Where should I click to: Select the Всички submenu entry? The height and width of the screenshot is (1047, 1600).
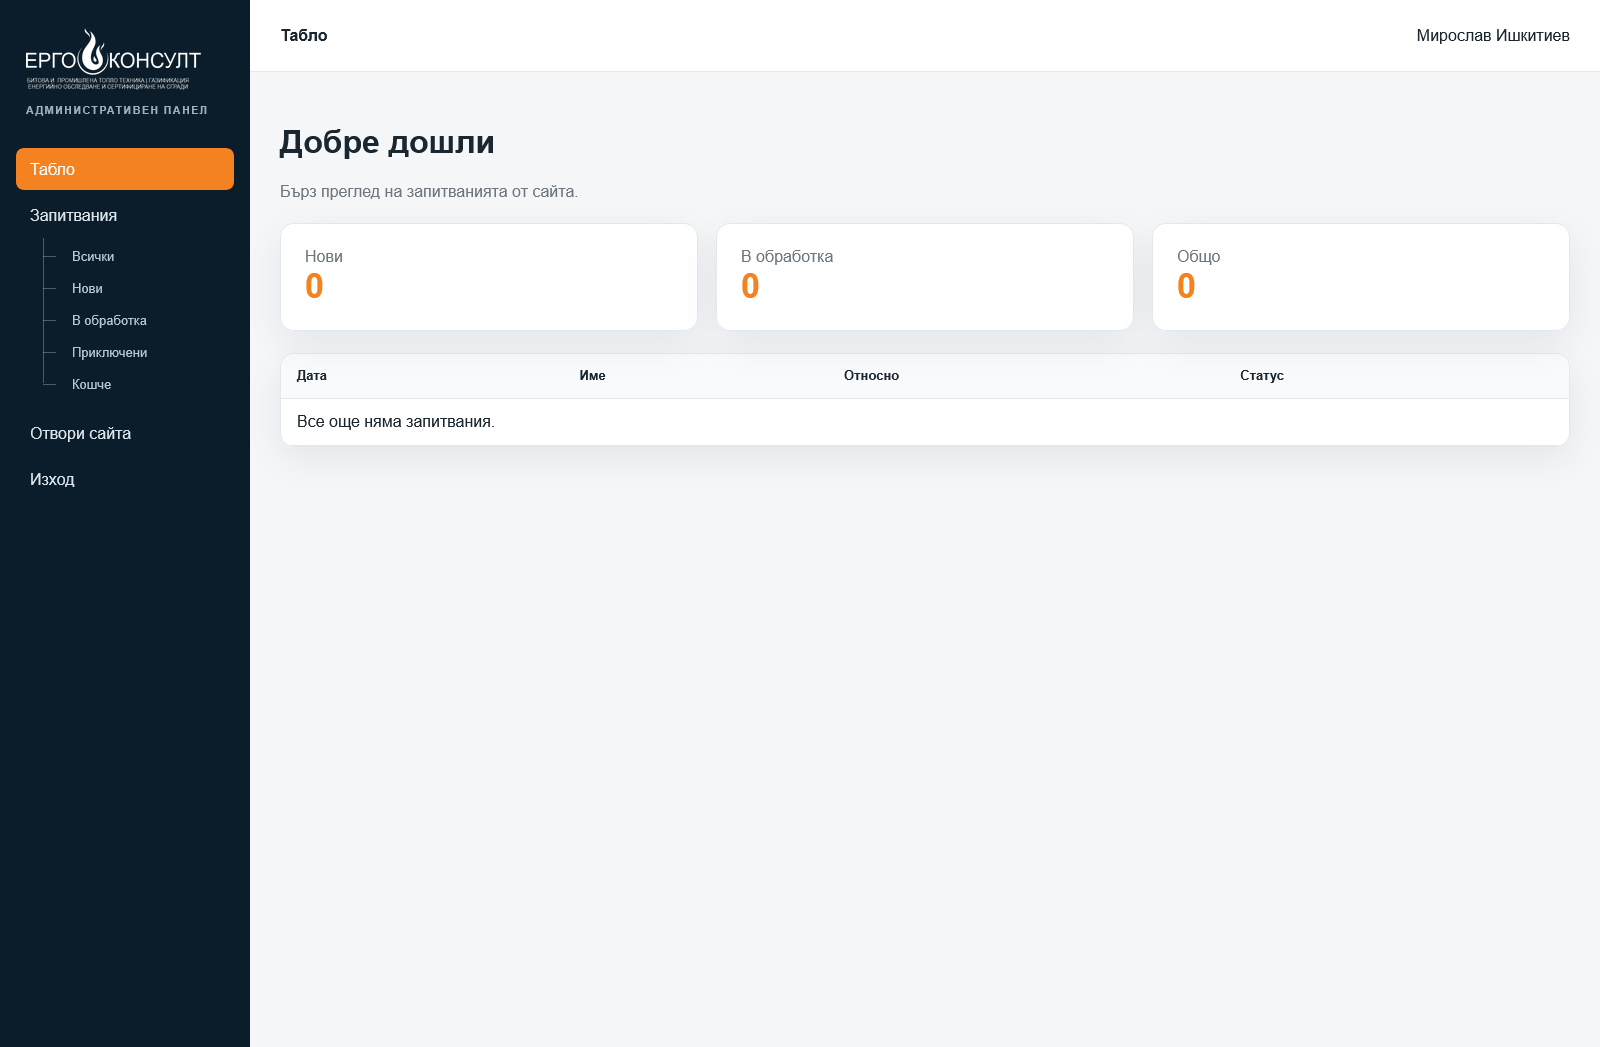pos(93,256)
